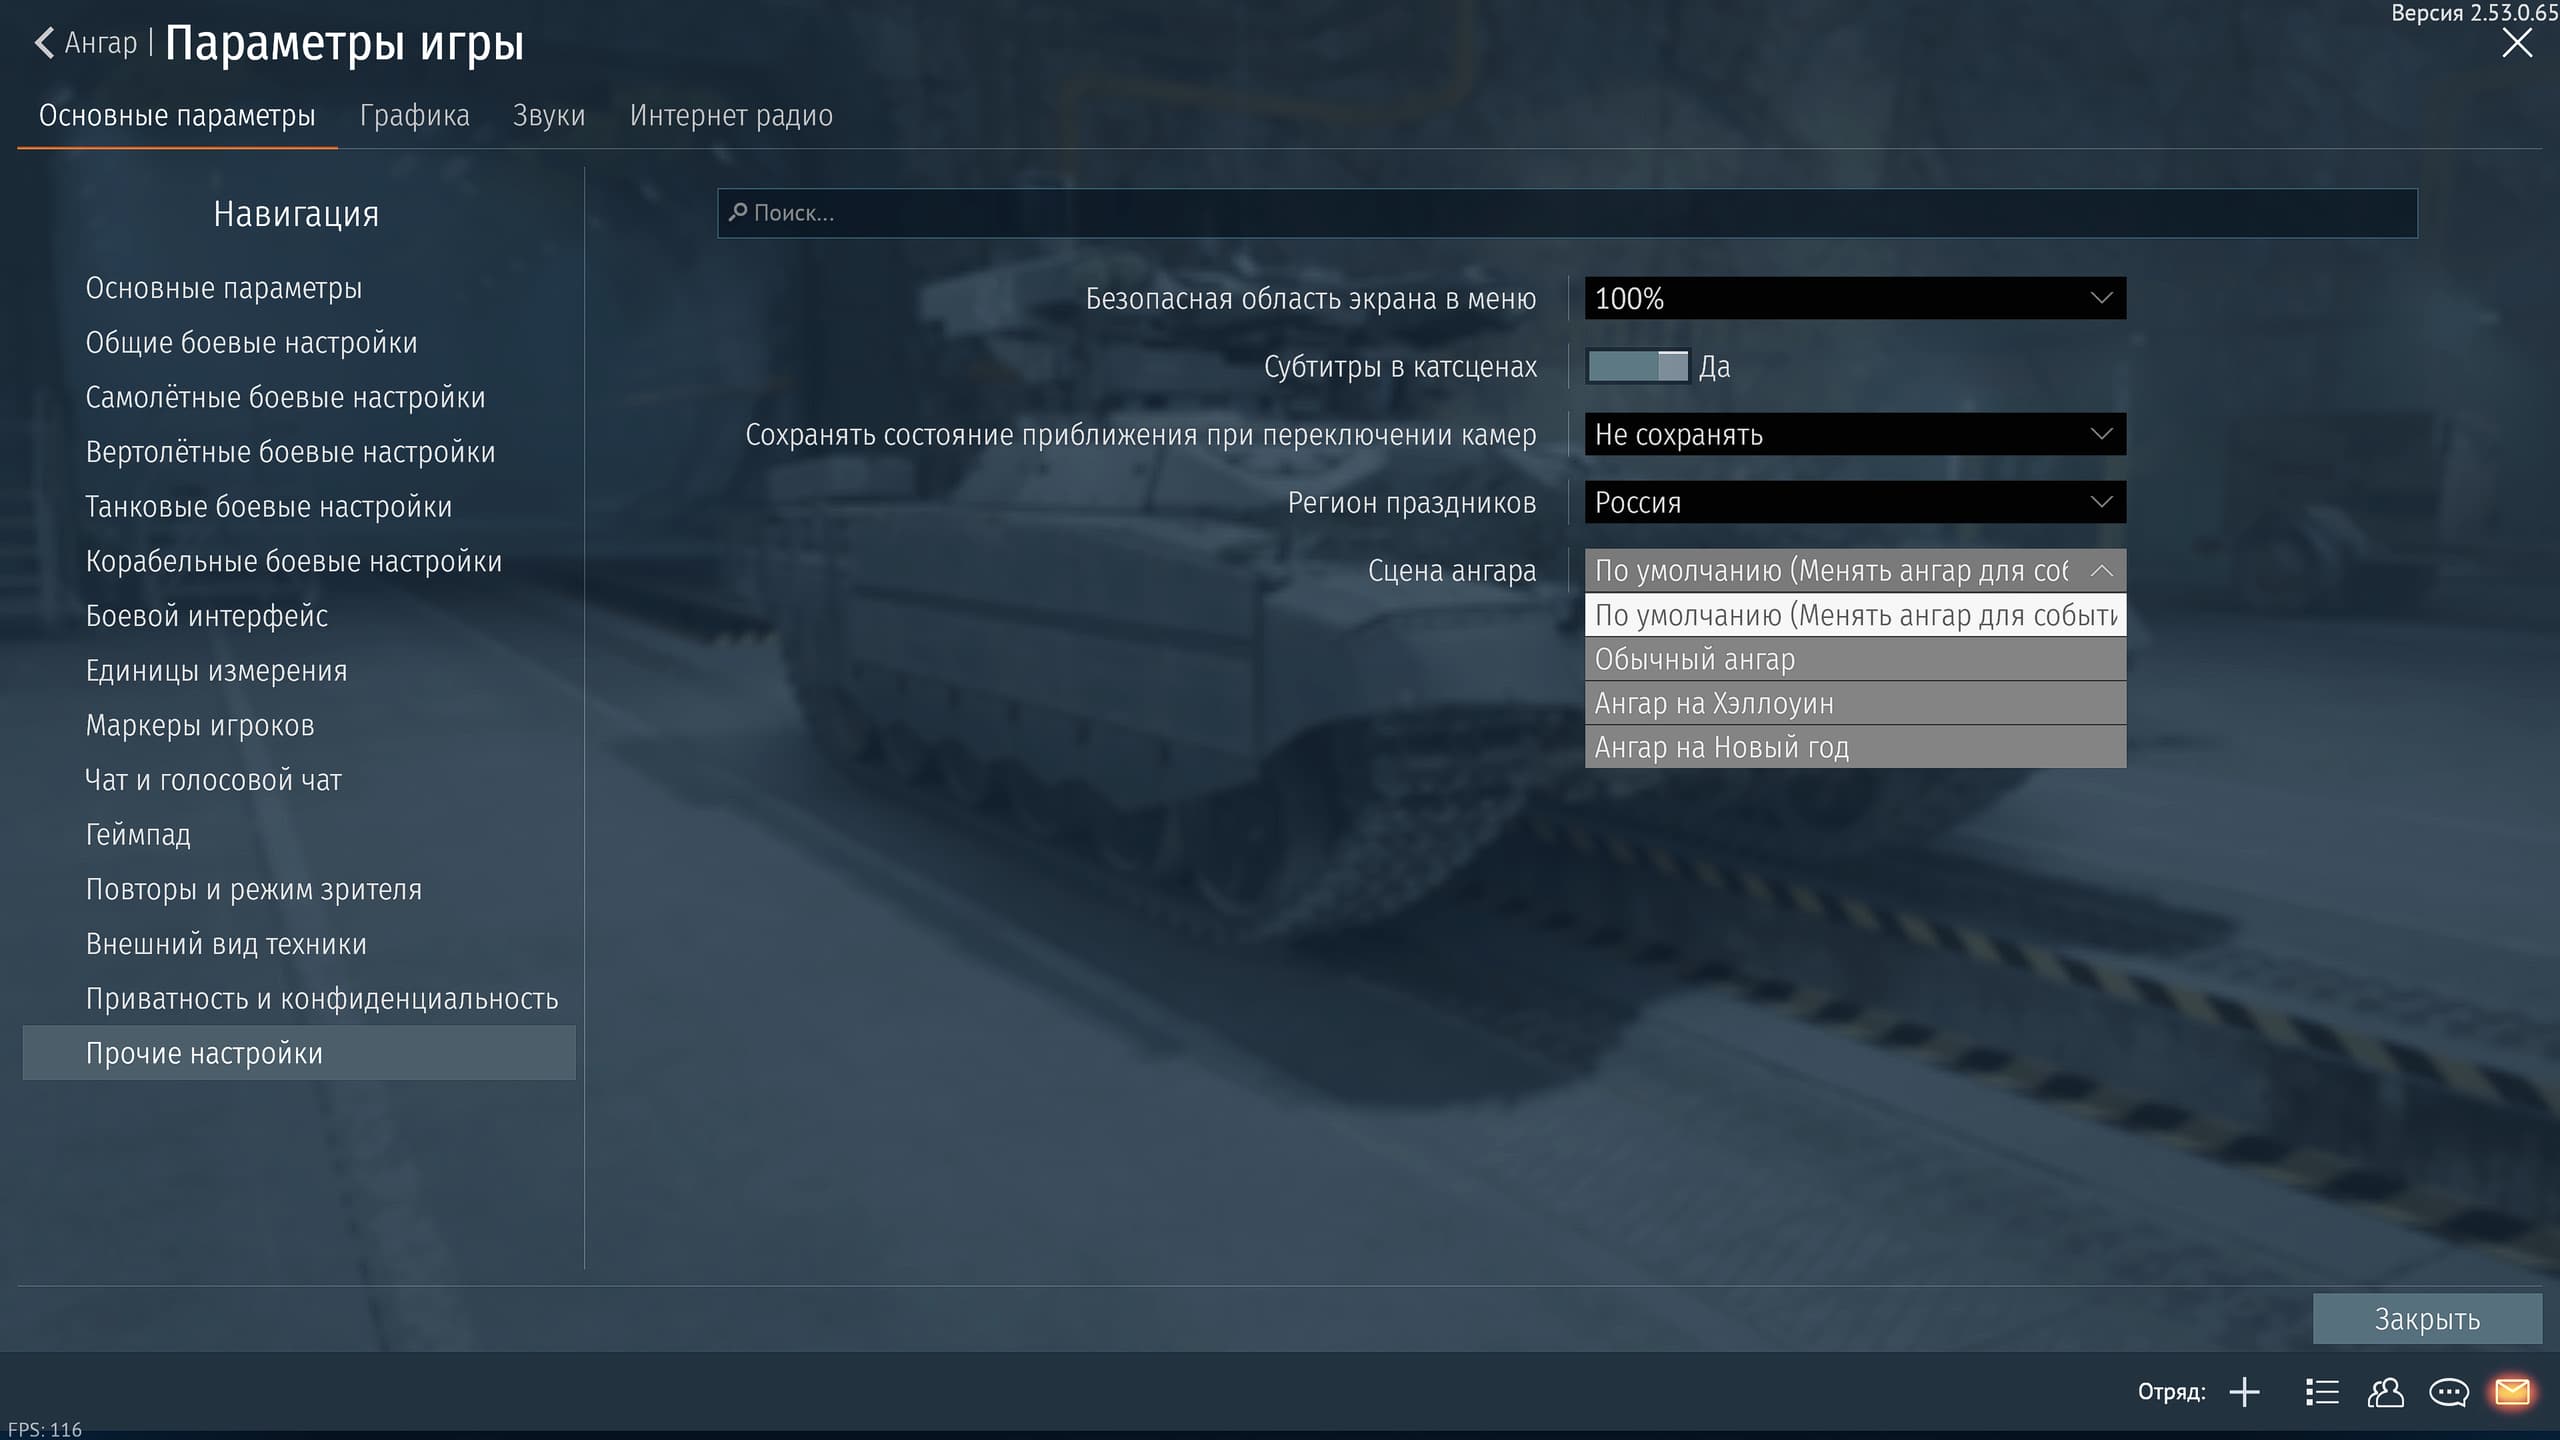Open the Интернет радио tab
This screenshot has height=1440, width=2560.
[731, 115]
